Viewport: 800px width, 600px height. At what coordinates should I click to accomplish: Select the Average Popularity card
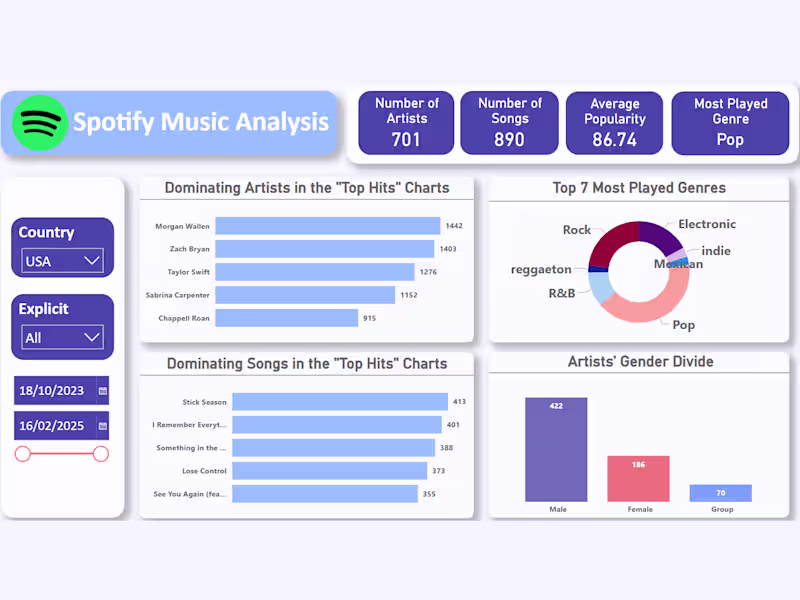pyautogui.click(x=614, y=122)
